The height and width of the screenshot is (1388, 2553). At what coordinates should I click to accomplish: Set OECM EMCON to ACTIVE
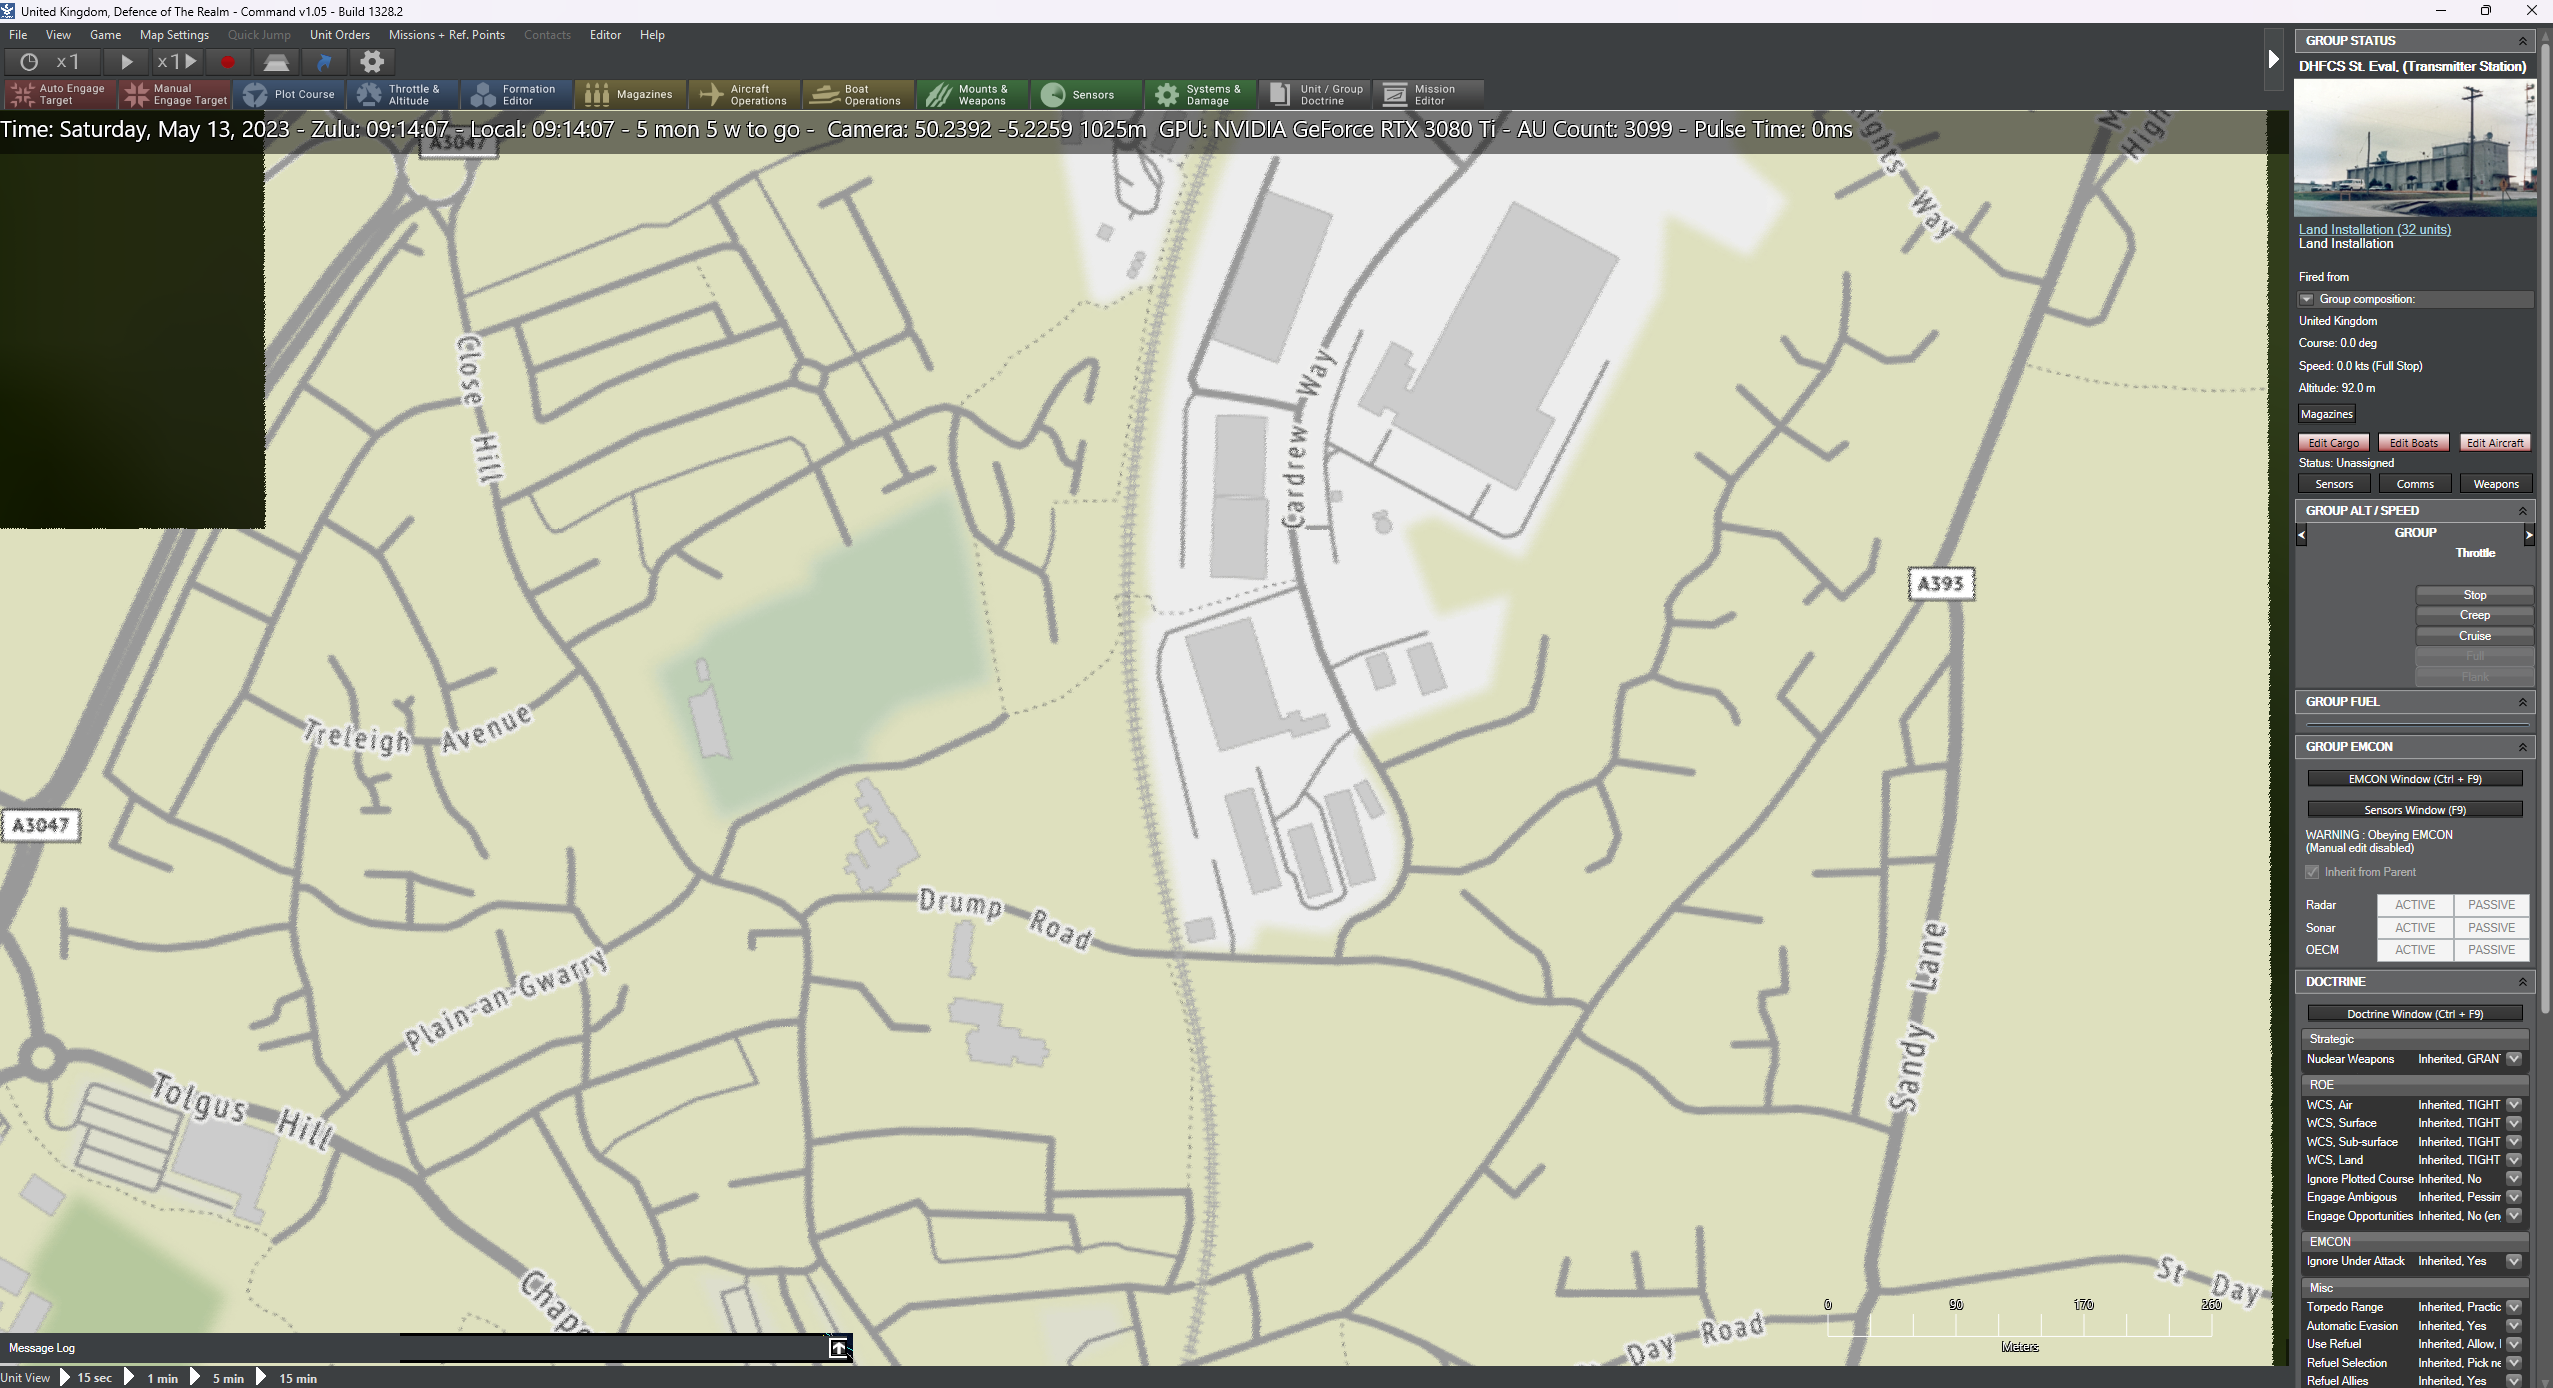click(2414, 950)
